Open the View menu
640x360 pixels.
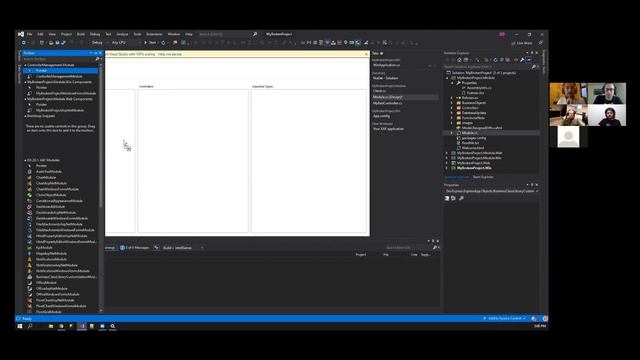(x=52, y=34)
